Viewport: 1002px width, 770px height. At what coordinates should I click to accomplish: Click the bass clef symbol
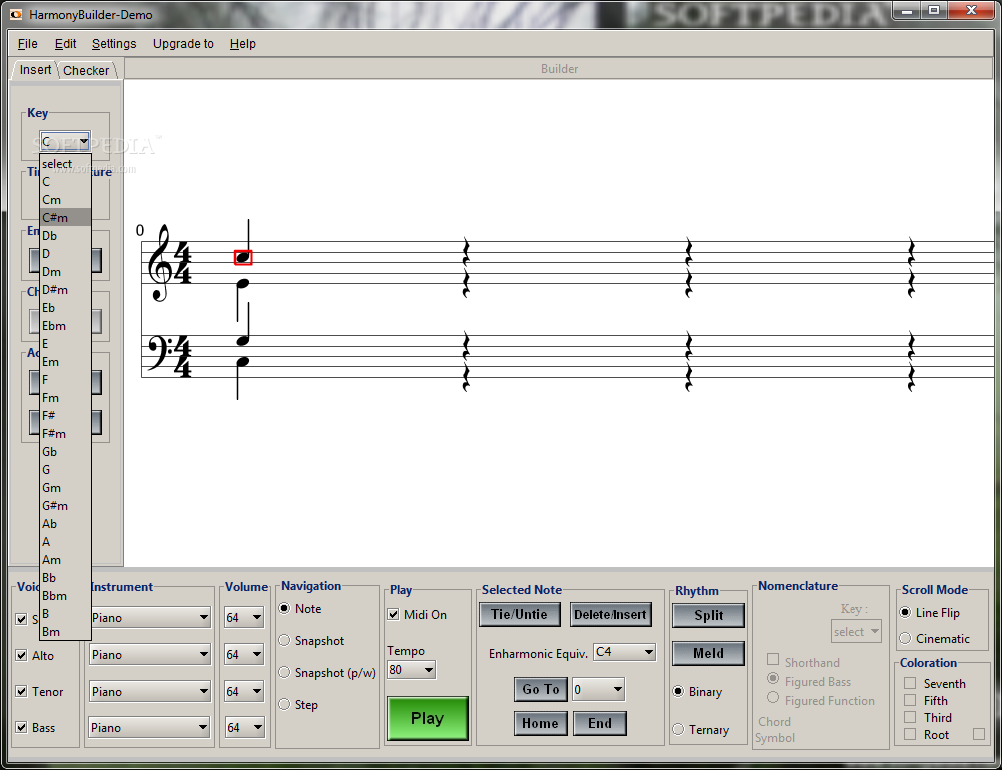[159, 352]
